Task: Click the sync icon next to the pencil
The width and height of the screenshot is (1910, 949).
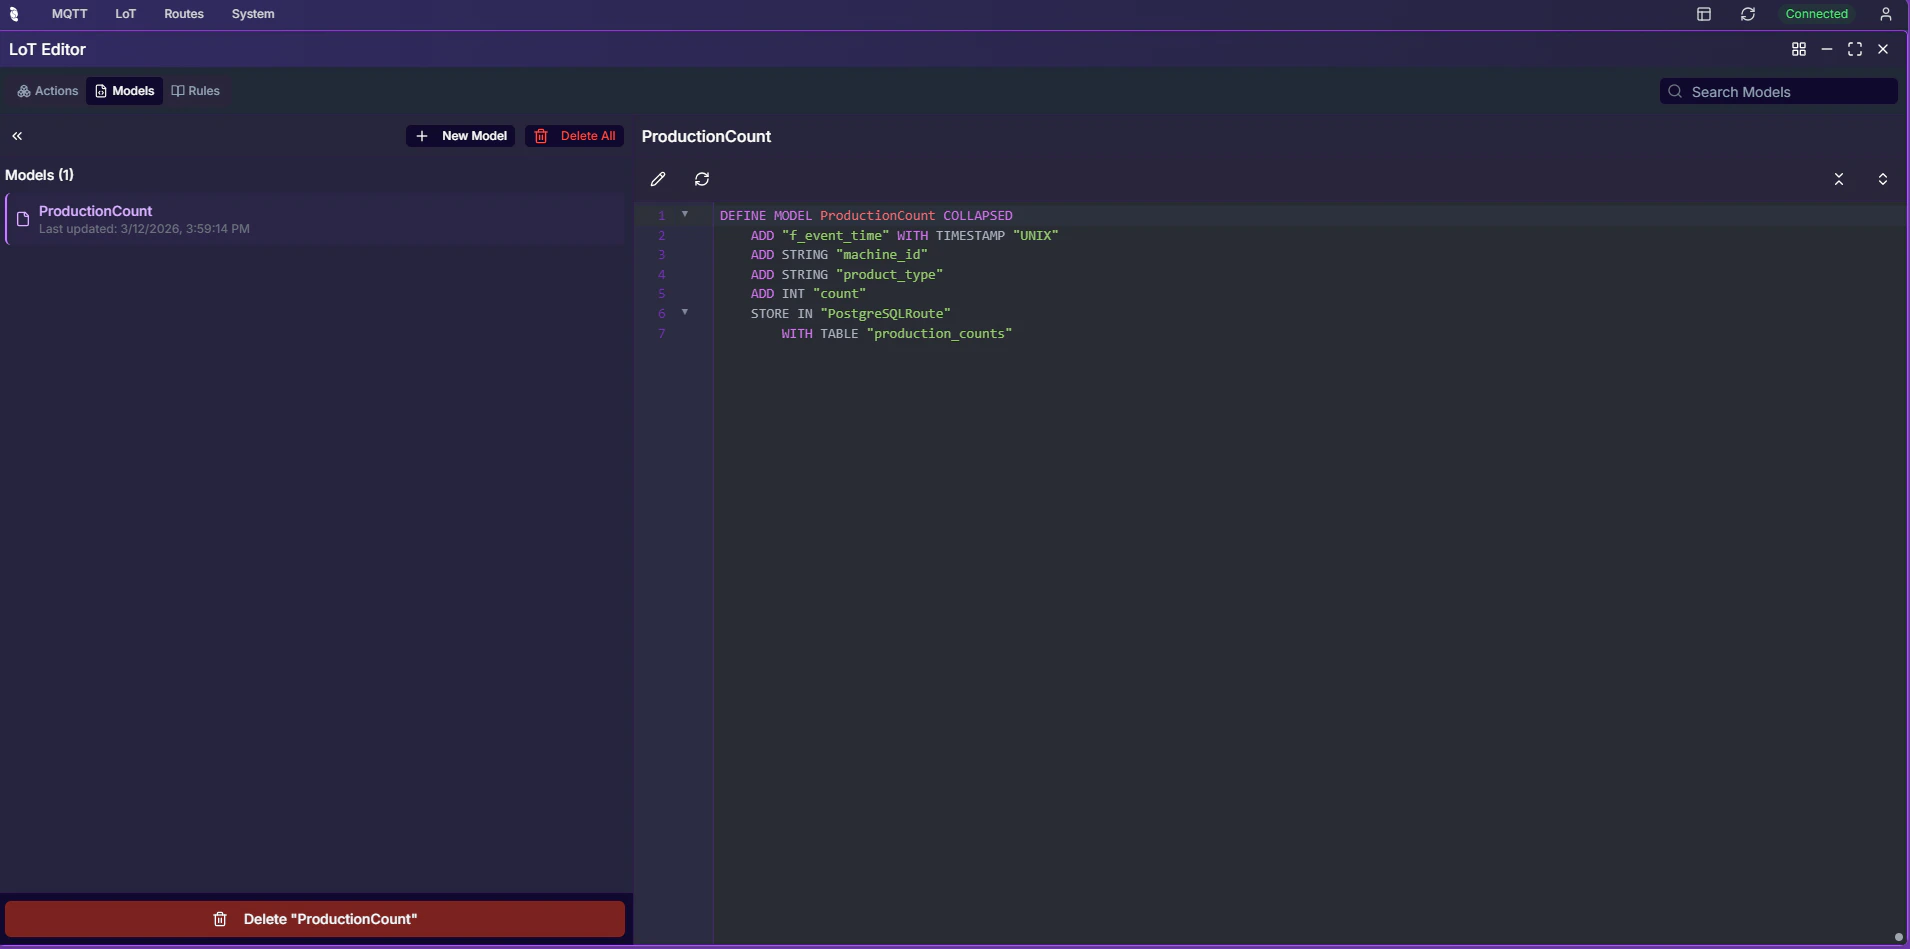Action: click(702, 179)
